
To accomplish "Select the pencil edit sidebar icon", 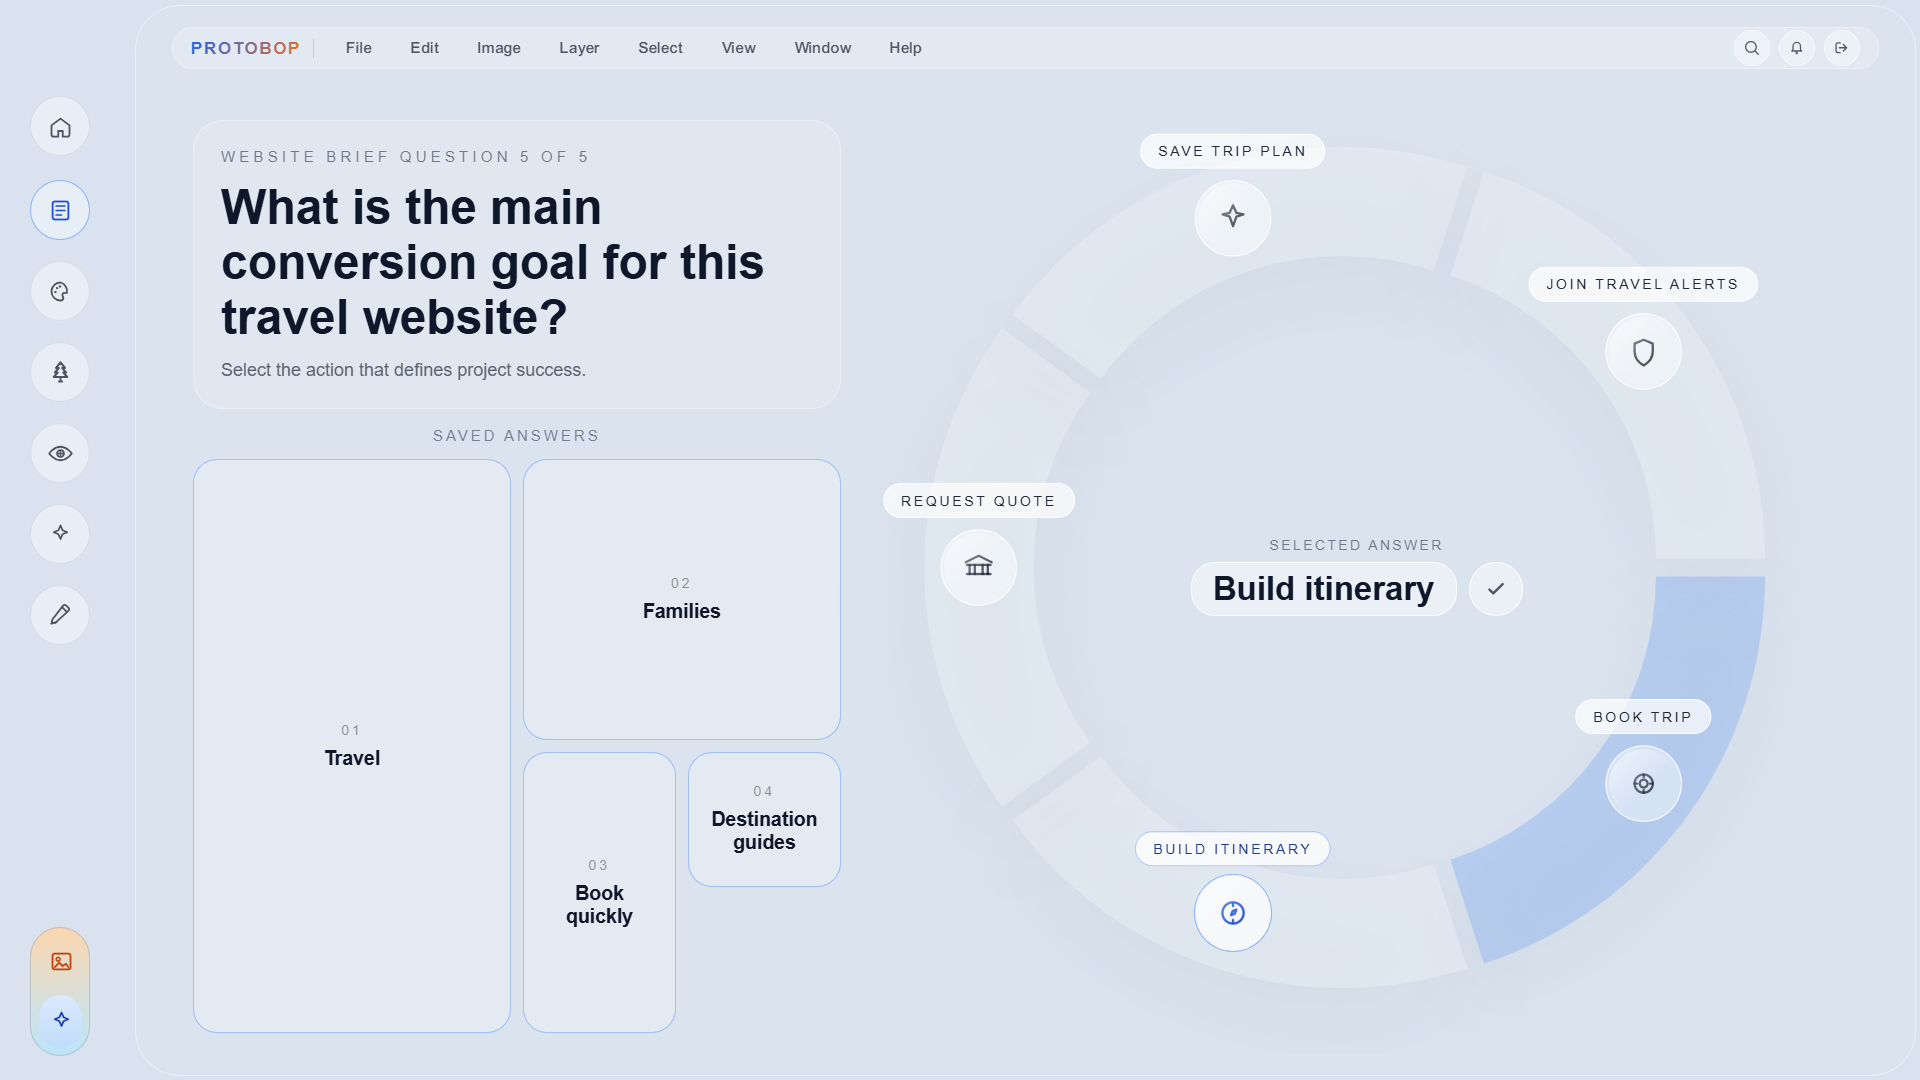I will point(60,614).
